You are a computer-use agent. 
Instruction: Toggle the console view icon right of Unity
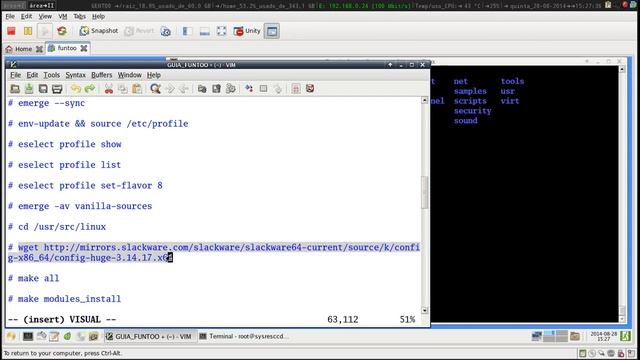[x=272, y=31]
